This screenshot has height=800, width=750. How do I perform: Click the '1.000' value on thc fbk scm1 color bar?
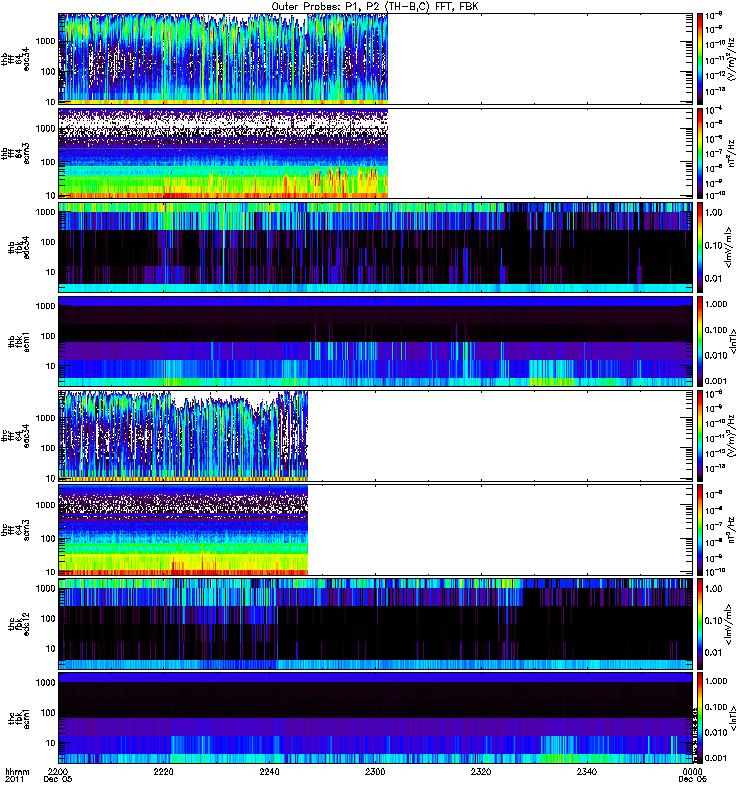pyautogui.click(x=716, y=681)
